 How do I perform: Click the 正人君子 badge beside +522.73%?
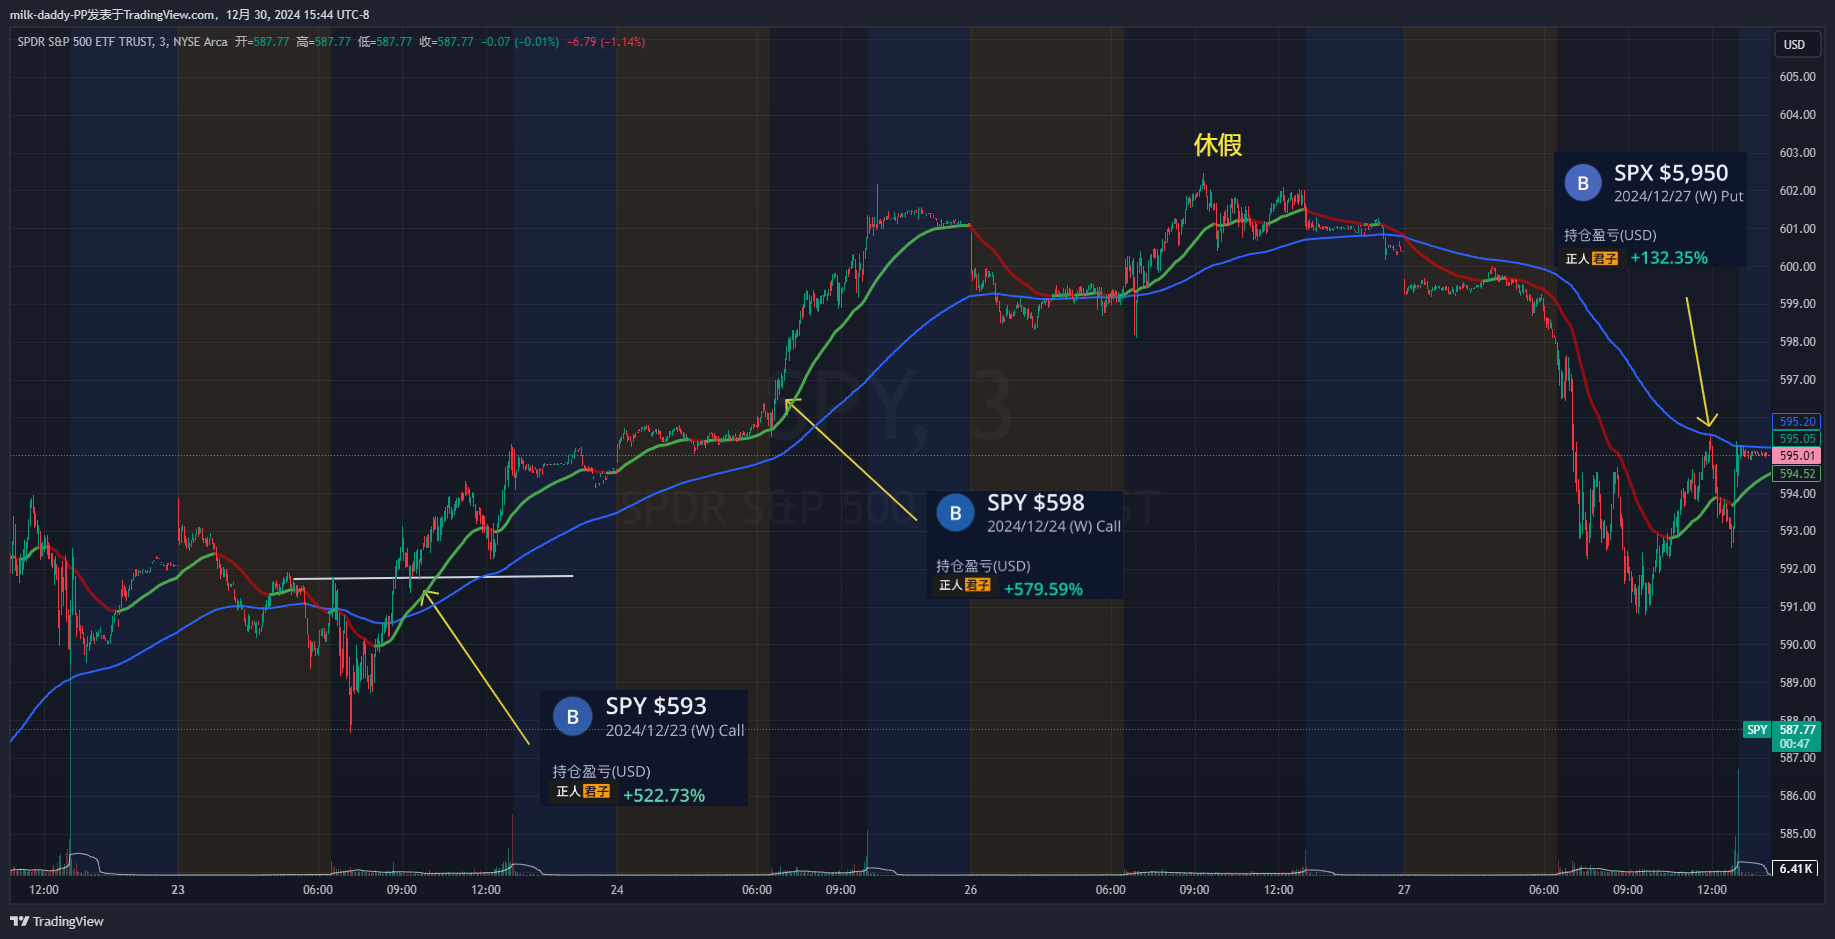583,792
